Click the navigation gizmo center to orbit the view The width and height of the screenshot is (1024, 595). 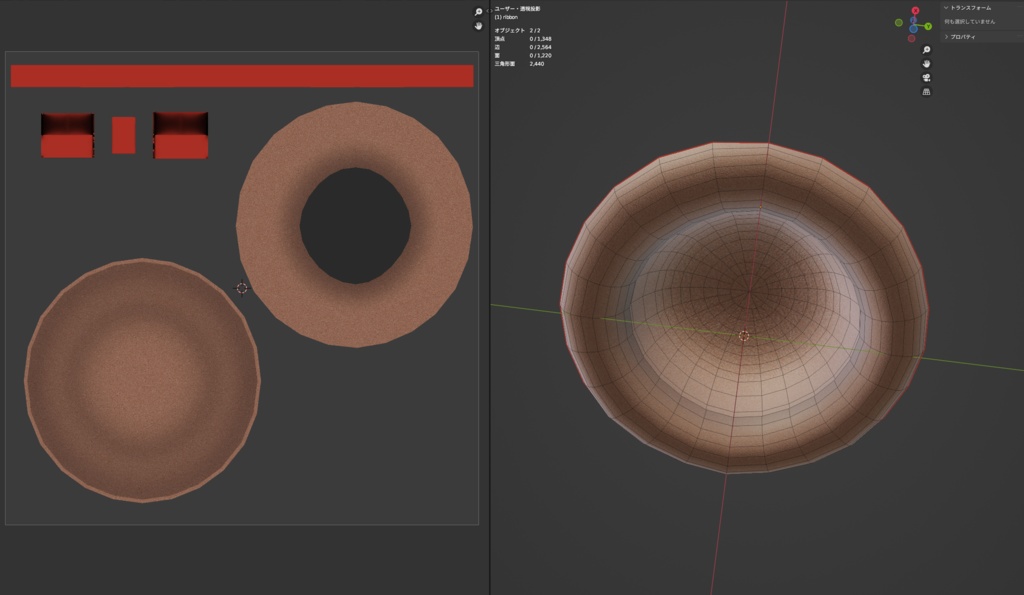(913, 25)
